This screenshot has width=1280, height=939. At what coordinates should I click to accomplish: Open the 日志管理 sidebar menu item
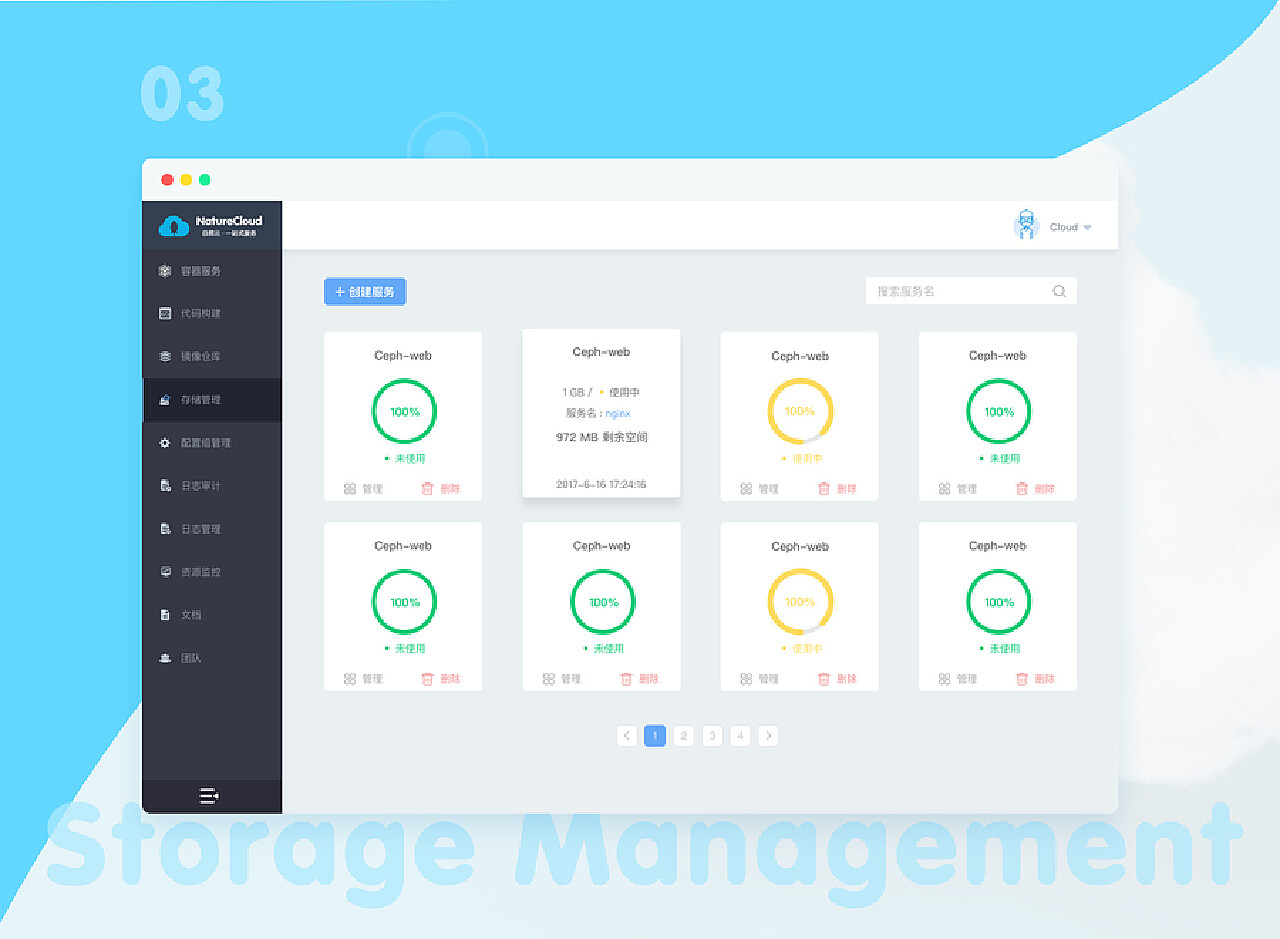pos(212,529)
